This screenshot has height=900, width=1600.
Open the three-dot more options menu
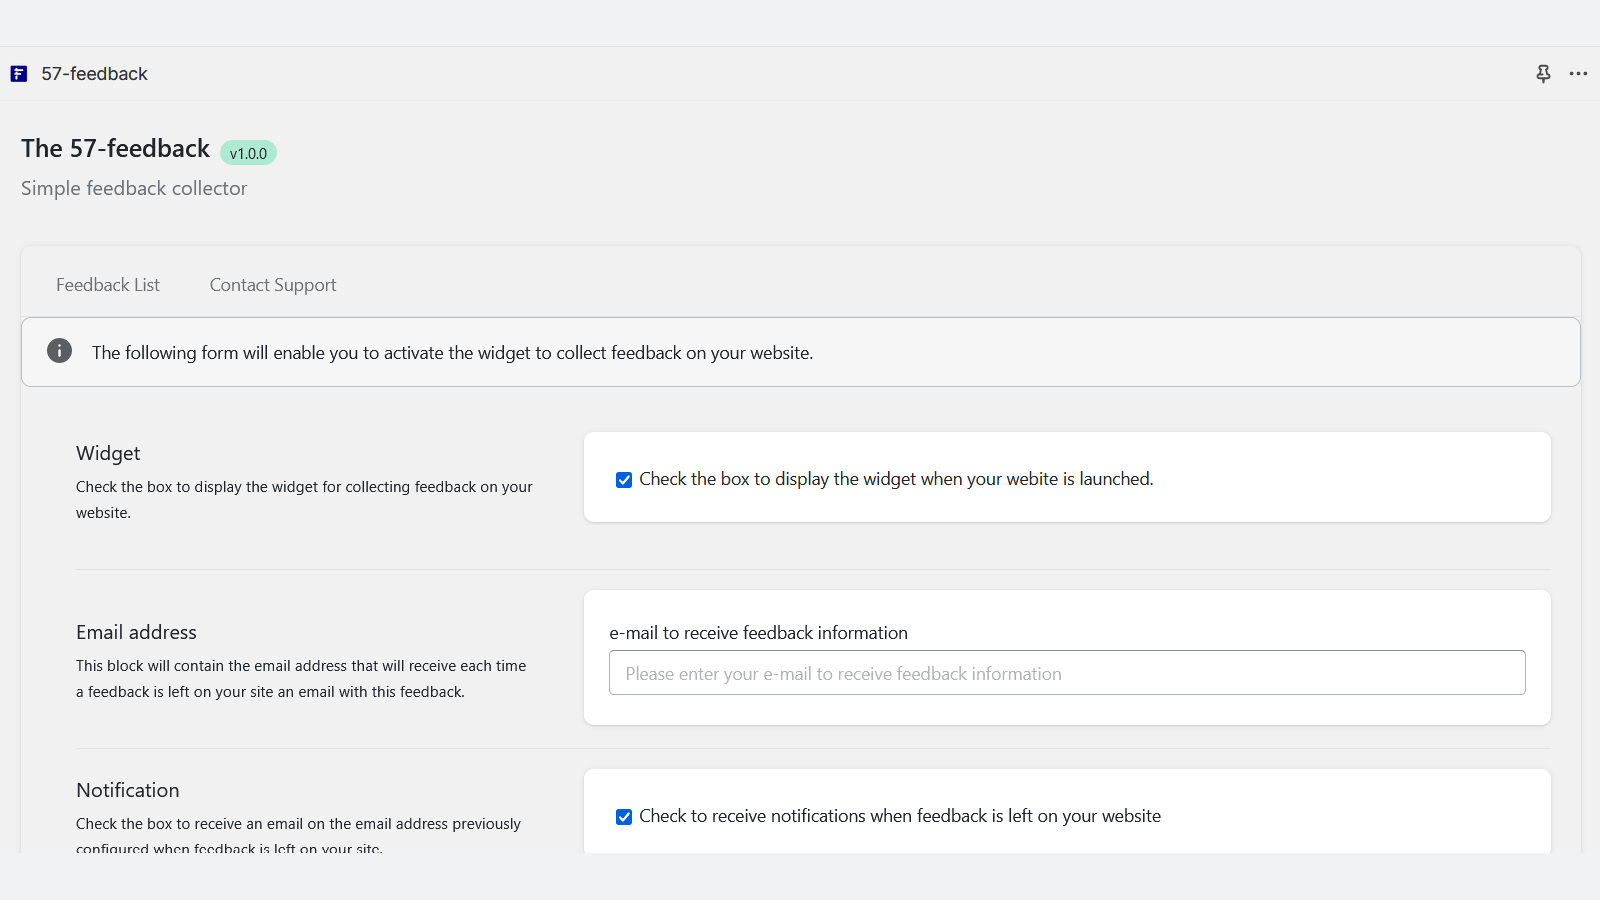coord(1578,74)
